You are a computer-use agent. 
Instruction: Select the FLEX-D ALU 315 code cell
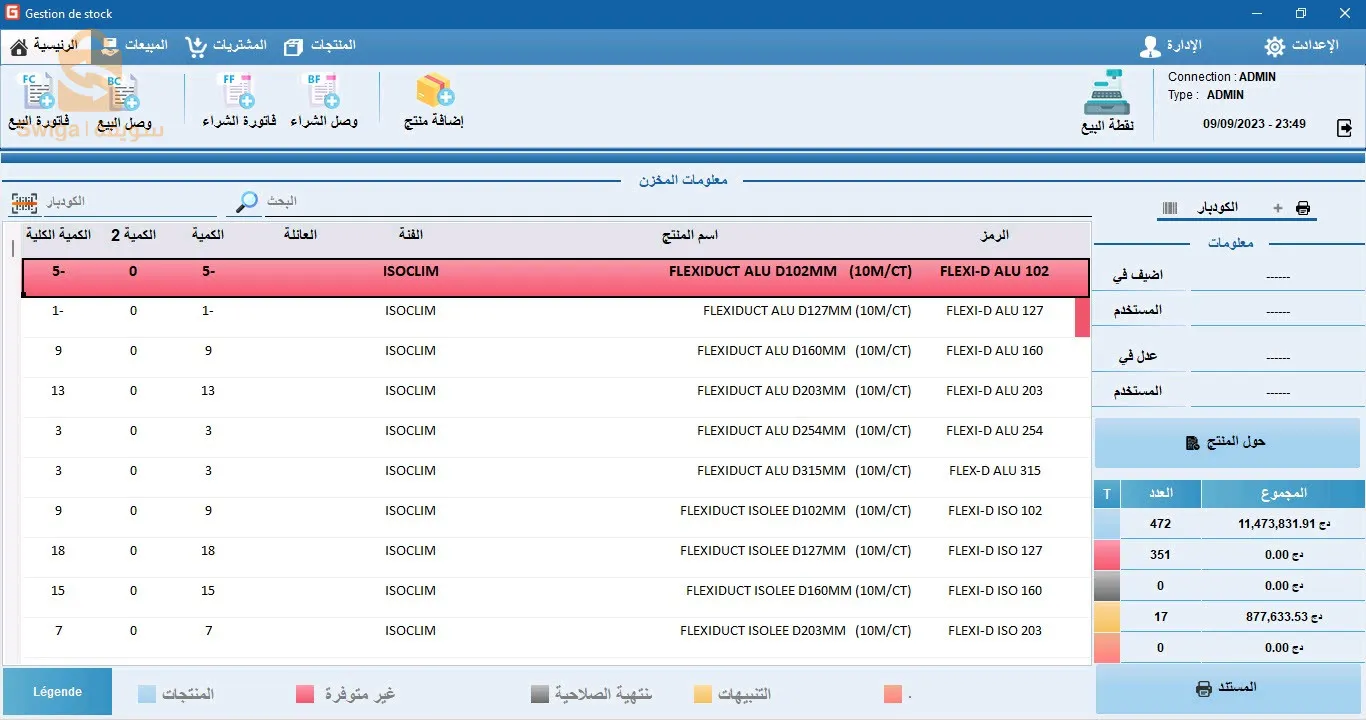tap(994, 471)
